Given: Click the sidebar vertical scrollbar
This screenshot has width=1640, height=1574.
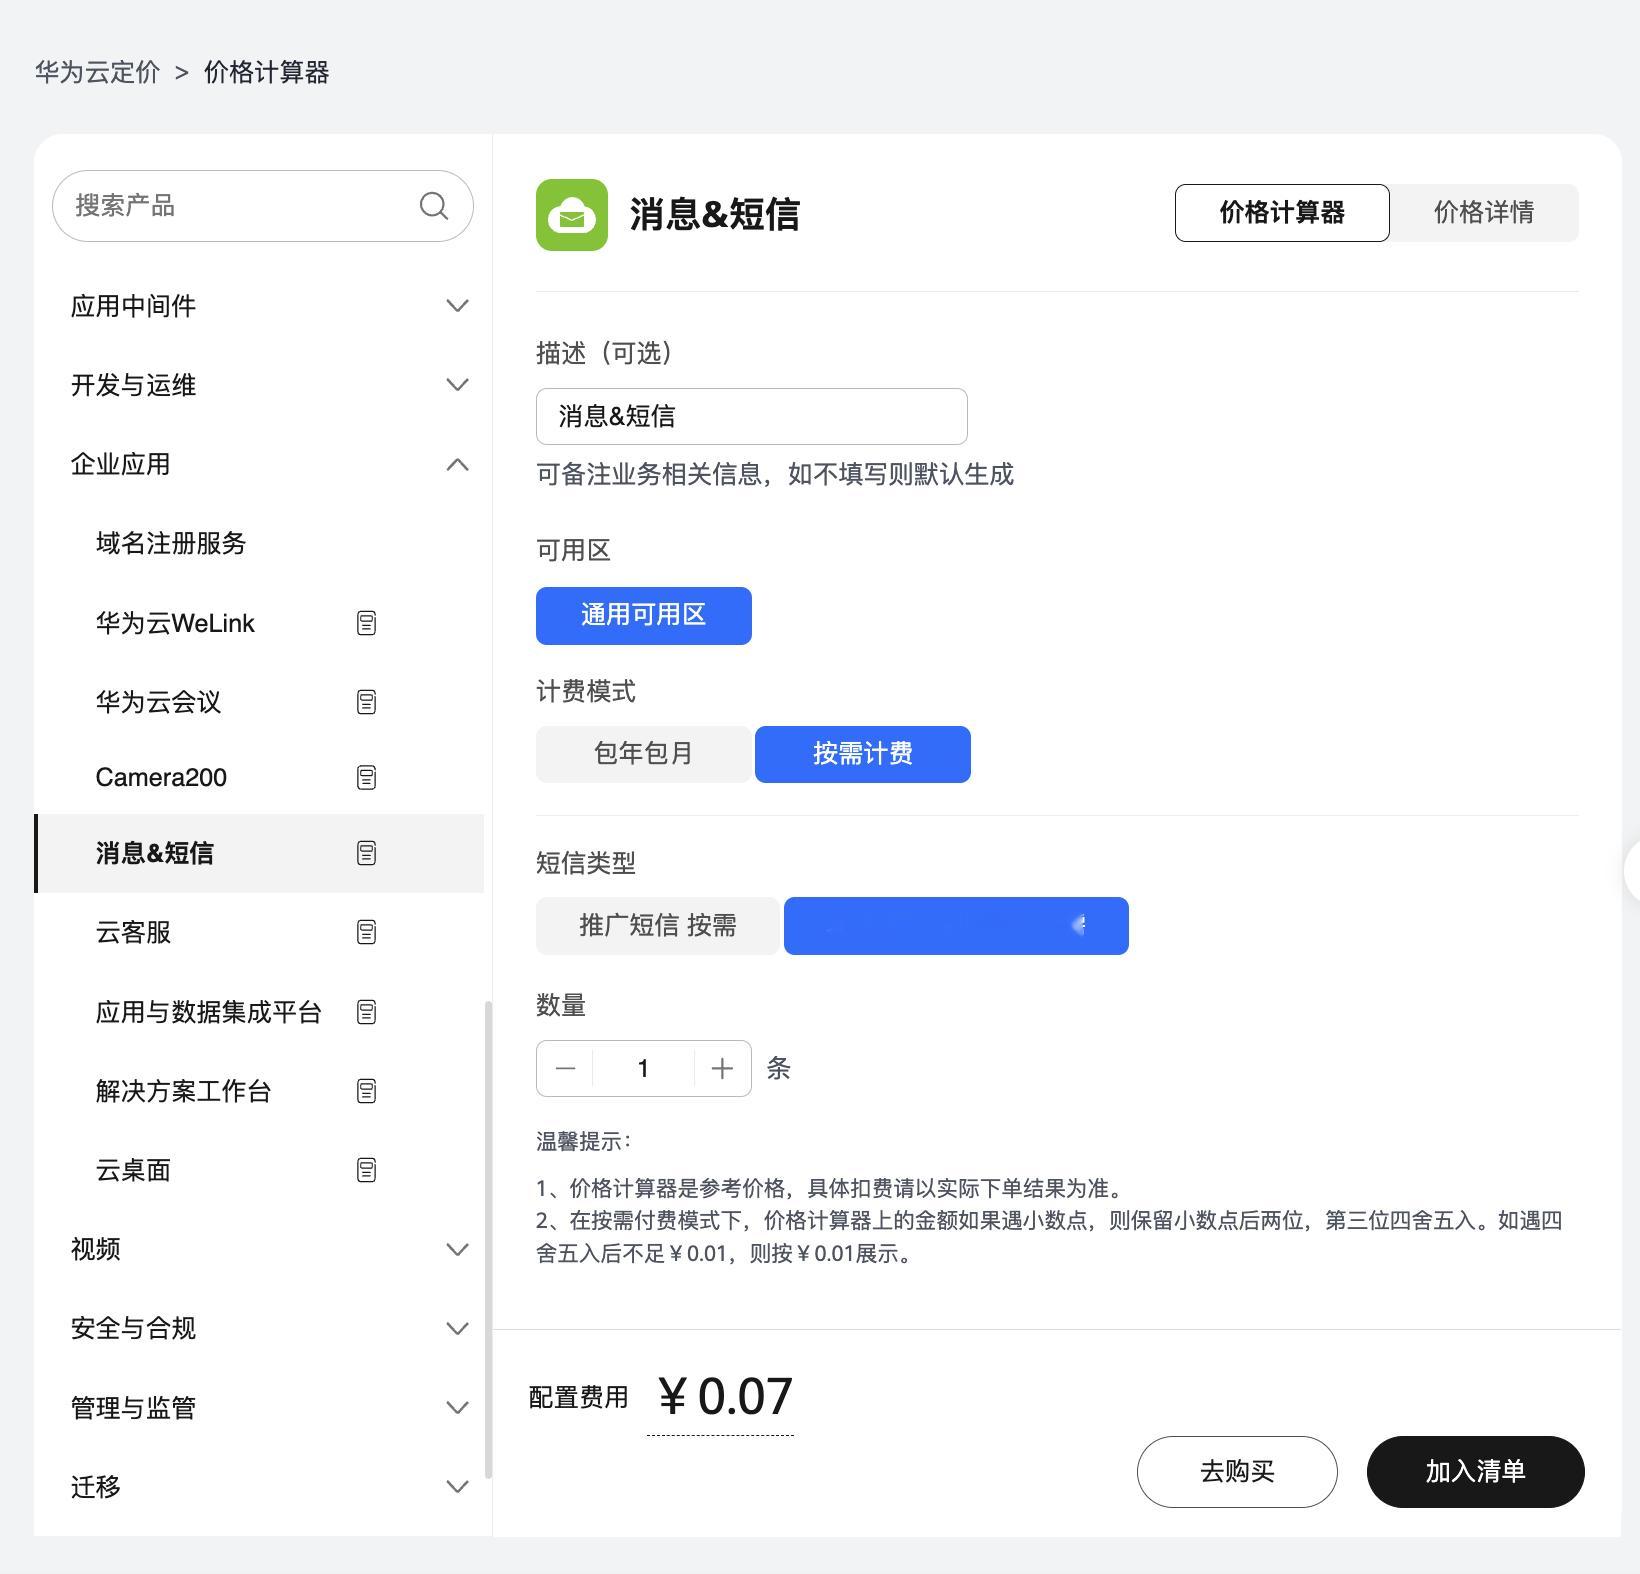Looking at the screenshot, I should pos(488,1239).
